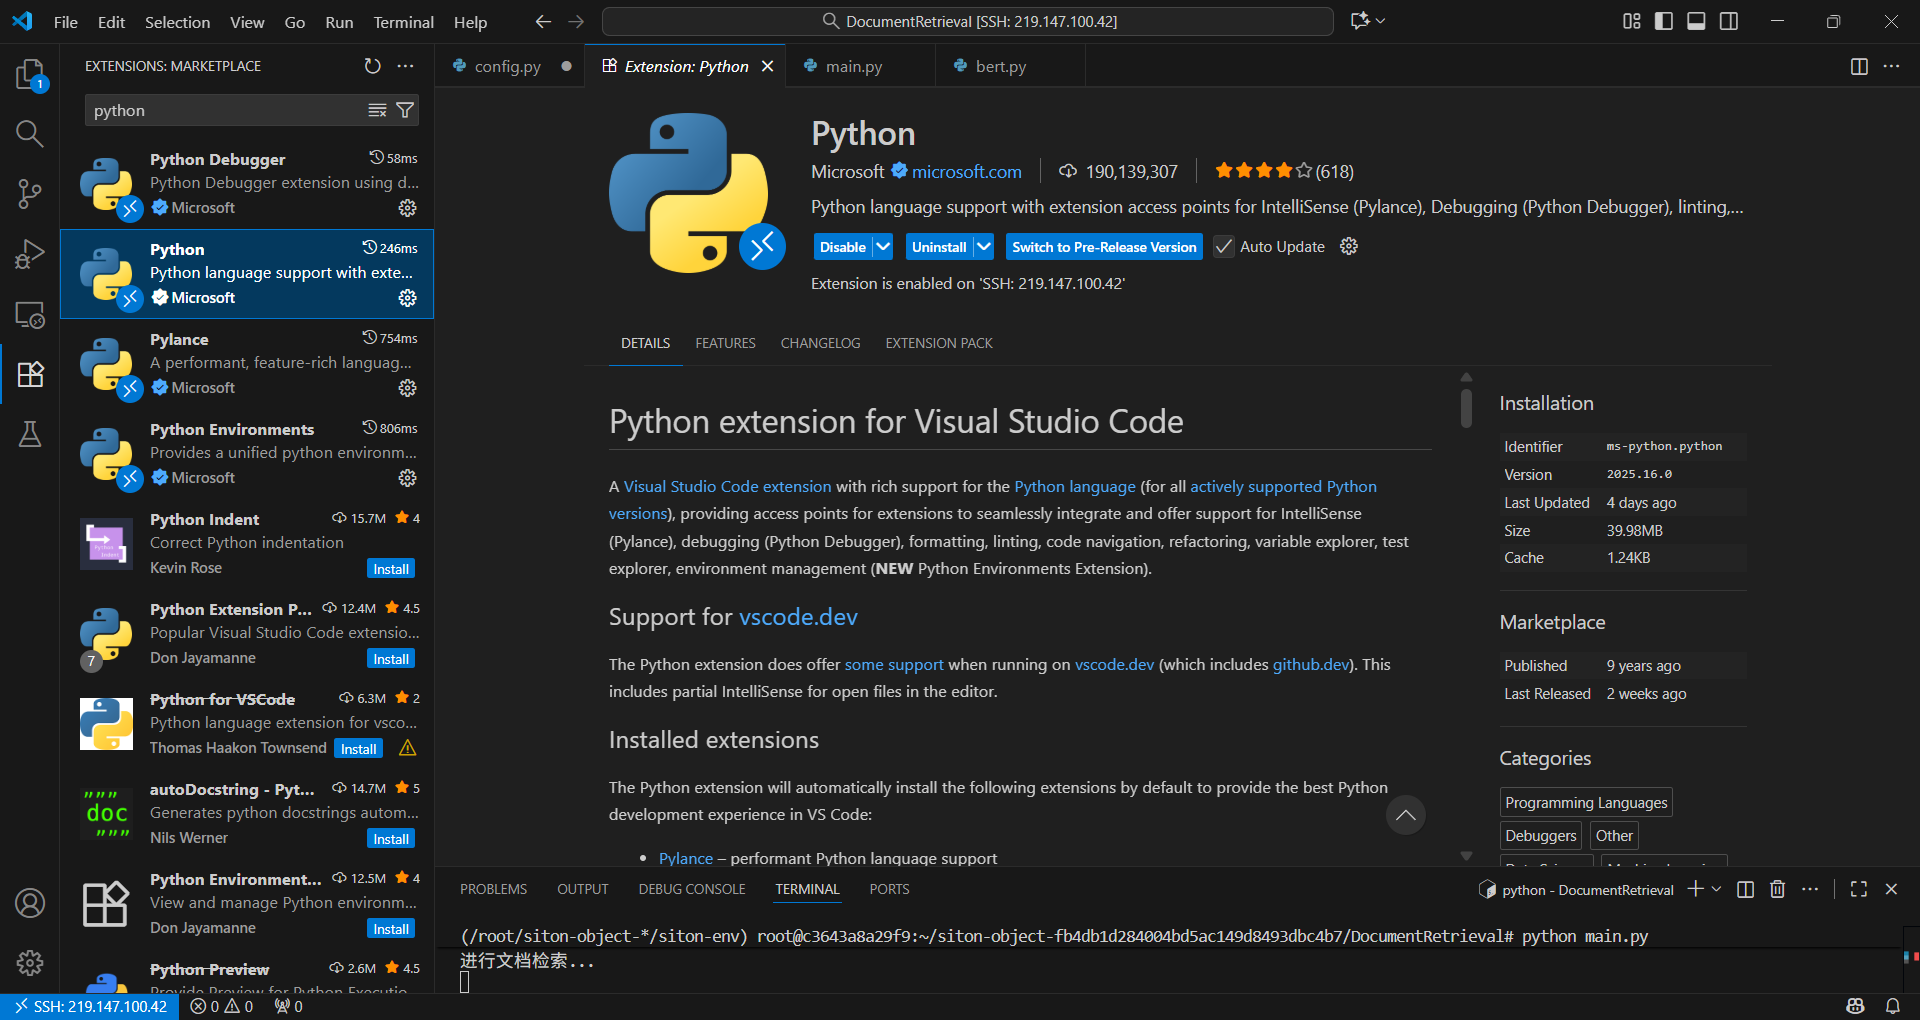Click SSH remote indicator in status bar
Screen dimensions: 1920x1020
click(90, 1006)
